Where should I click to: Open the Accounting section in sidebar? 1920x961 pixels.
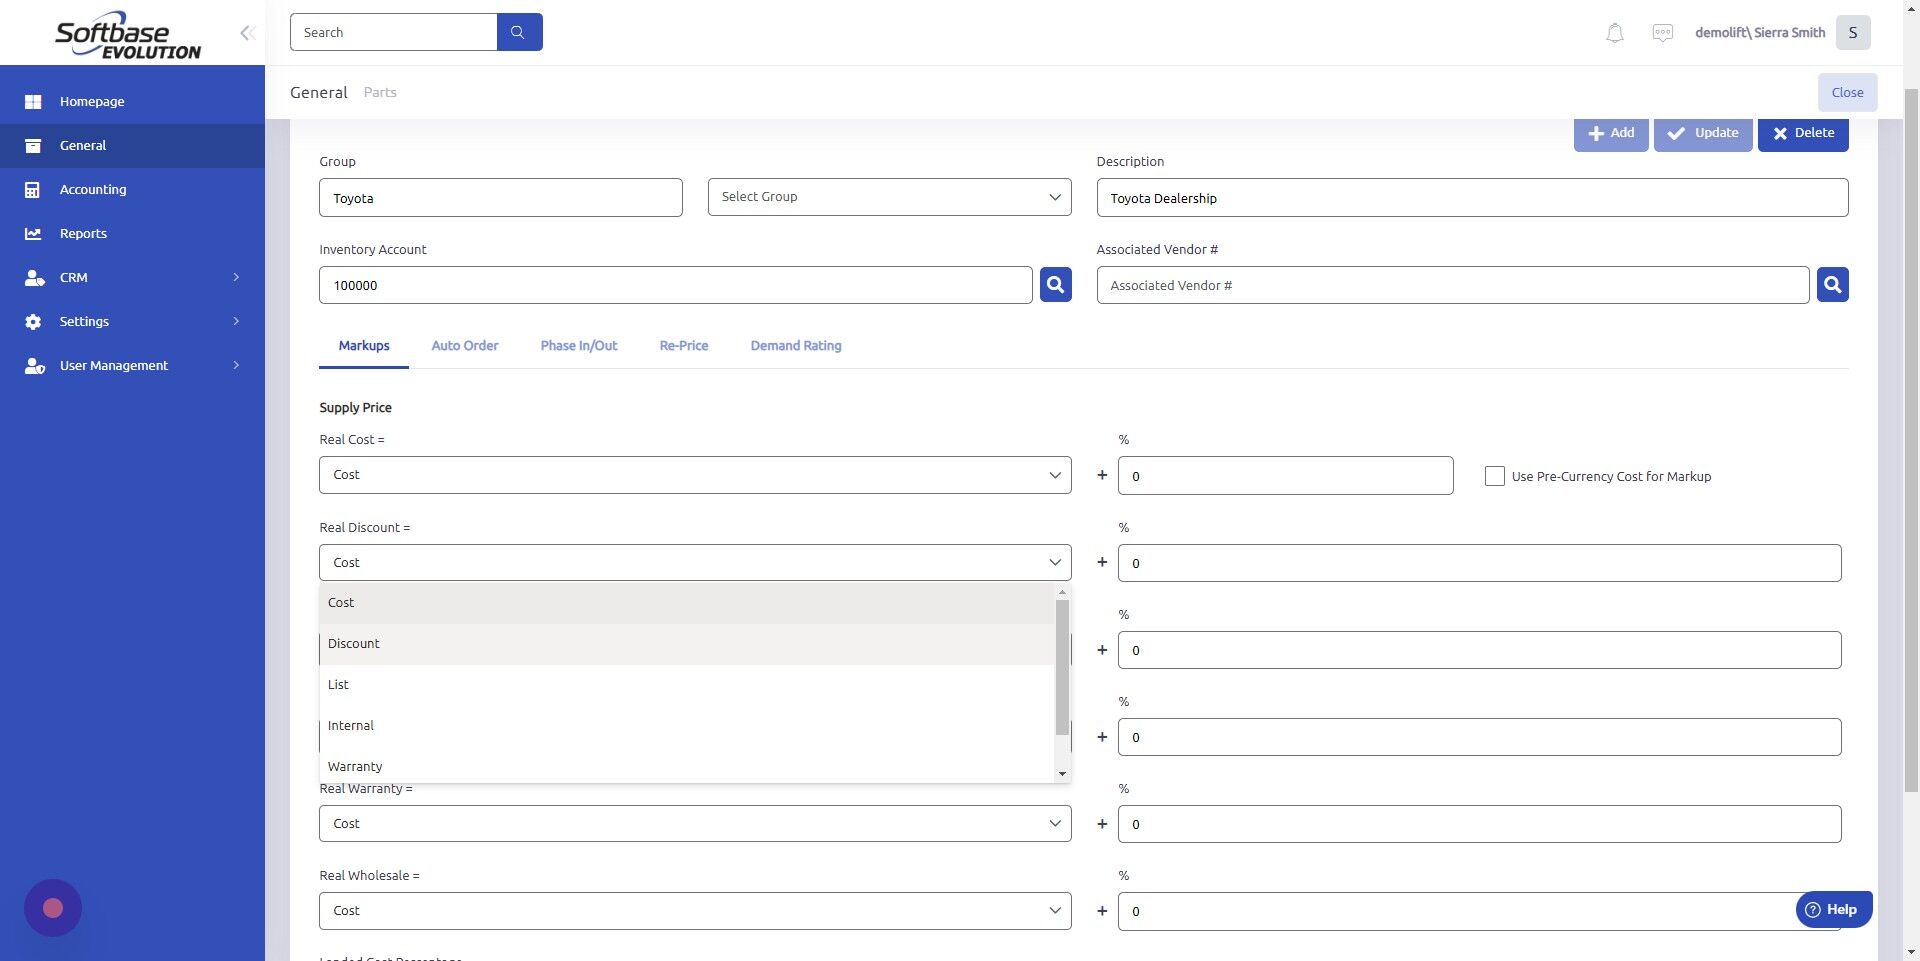pos(93,189)
